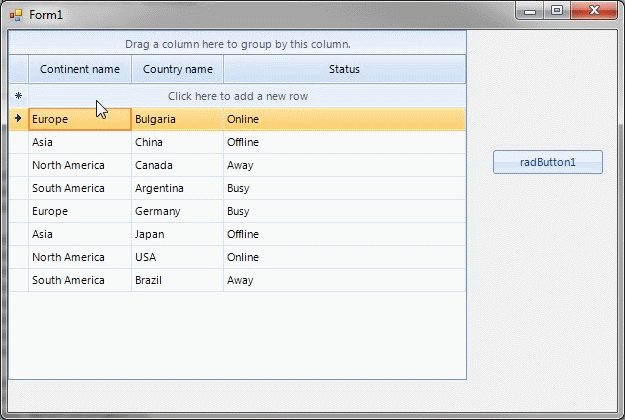Click the new row asterisk indicator
This screenshot has height=420, width=625.
tap(18, 96)
